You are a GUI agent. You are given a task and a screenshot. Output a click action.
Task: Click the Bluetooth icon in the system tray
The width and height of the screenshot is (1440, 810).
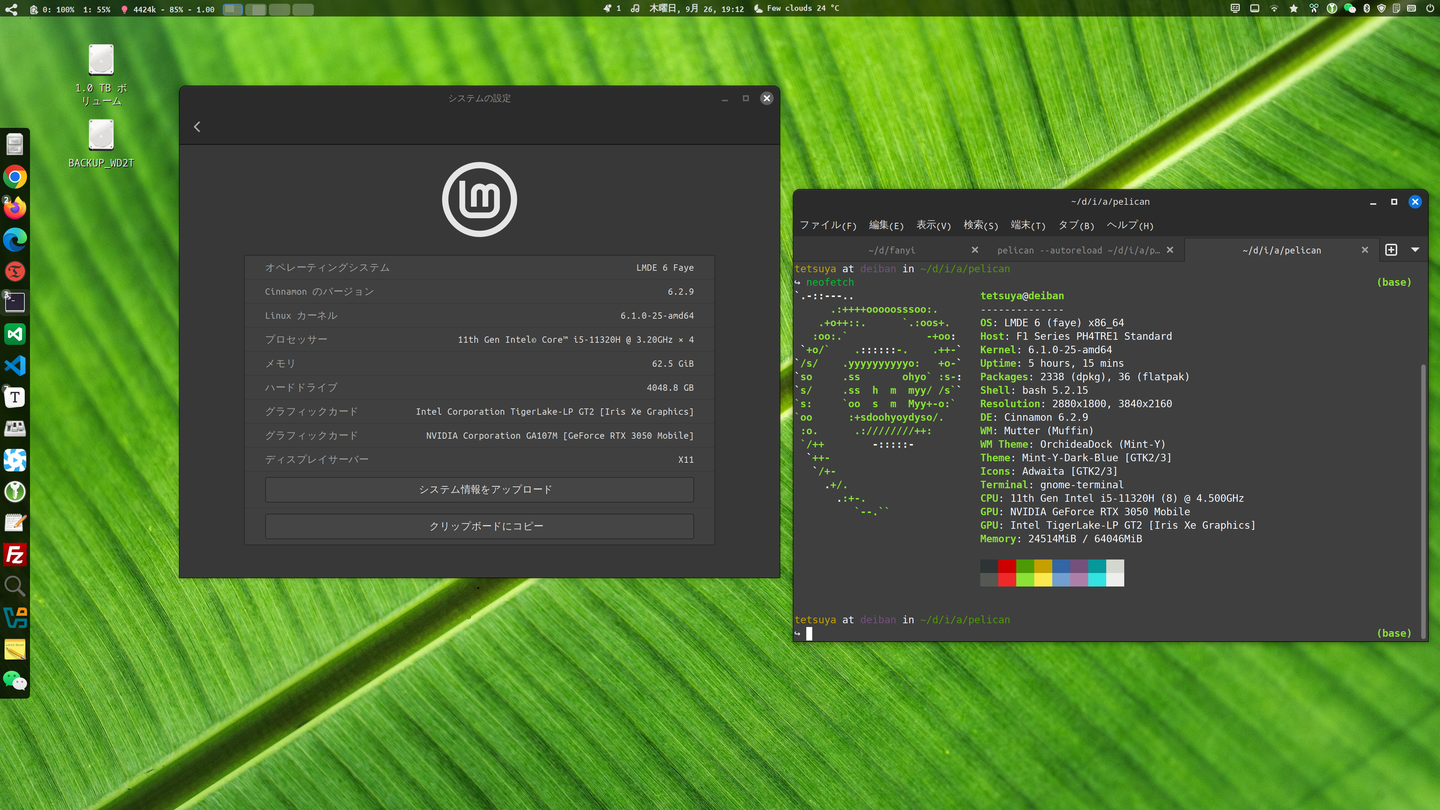click(1366, 8)
